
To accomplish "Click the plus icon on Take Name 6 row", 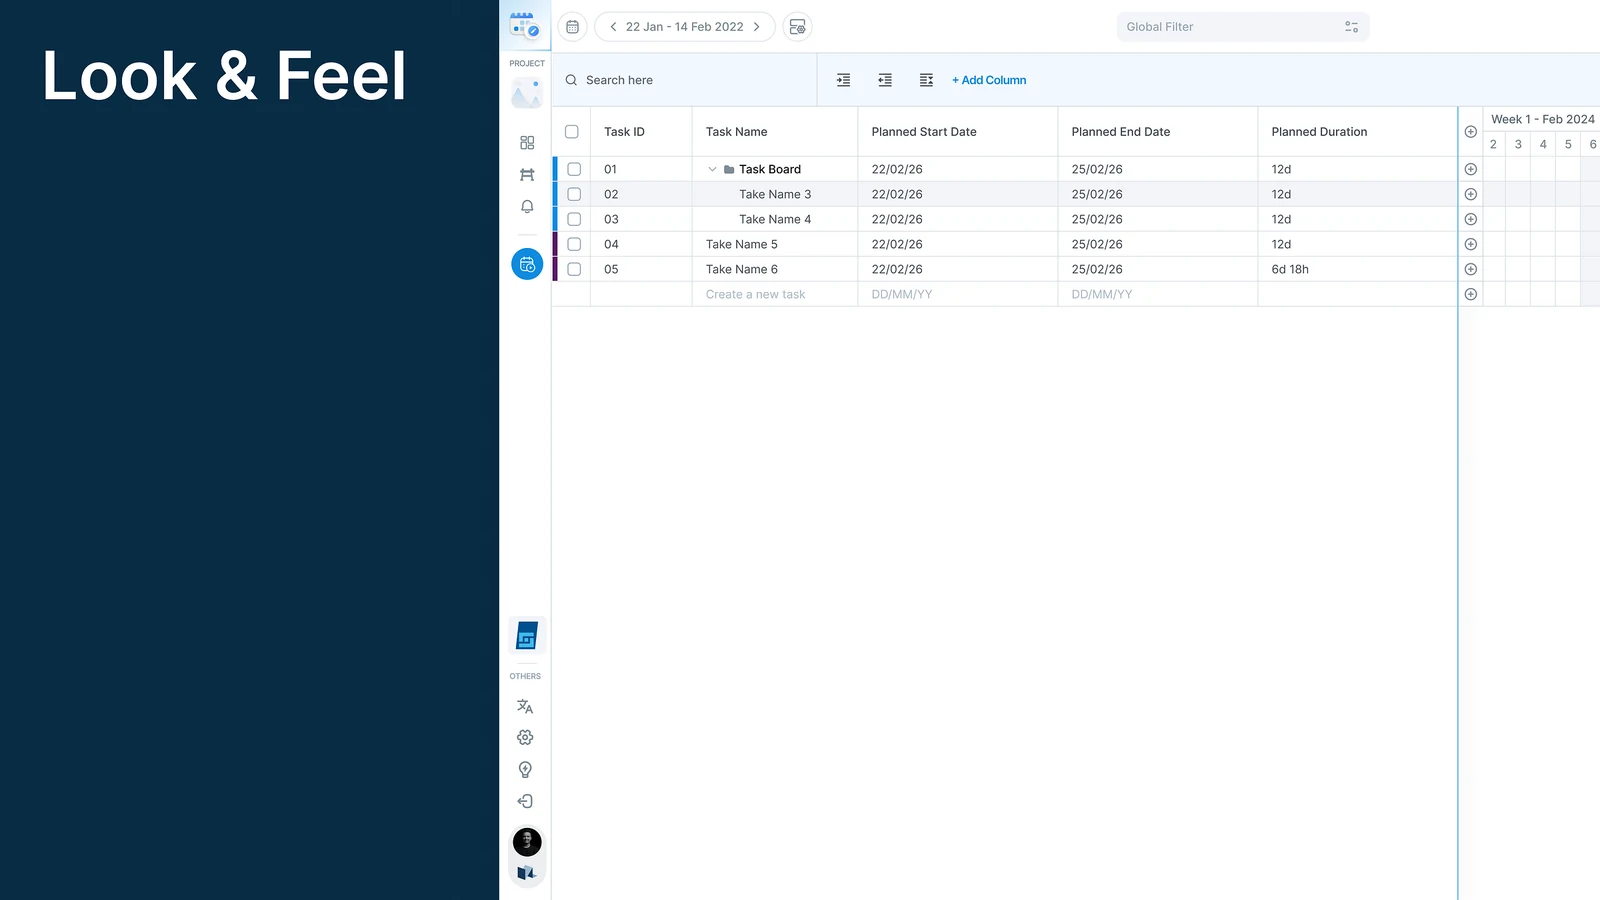I will click(1470, 269).
